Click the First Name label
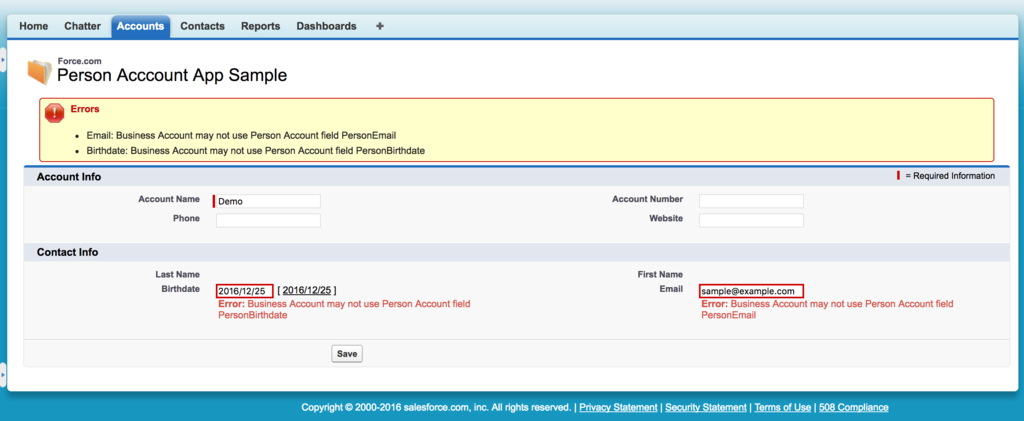 (660, 275)
